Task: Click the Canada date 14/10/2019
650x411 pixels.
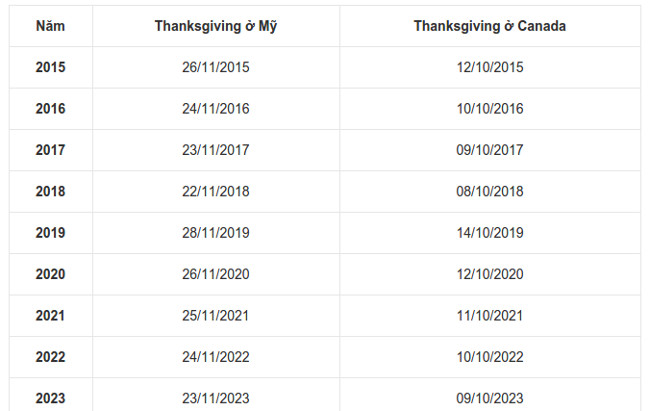Action: [490, 233]
